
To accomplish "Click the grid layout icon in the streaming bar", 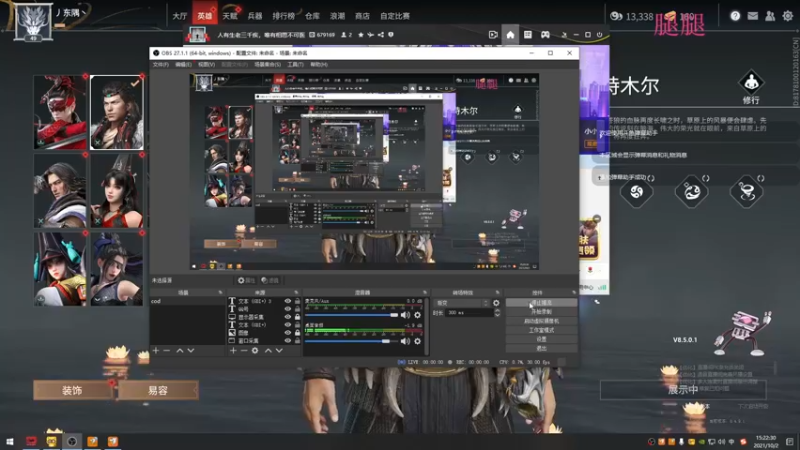I will pos(528,35).
